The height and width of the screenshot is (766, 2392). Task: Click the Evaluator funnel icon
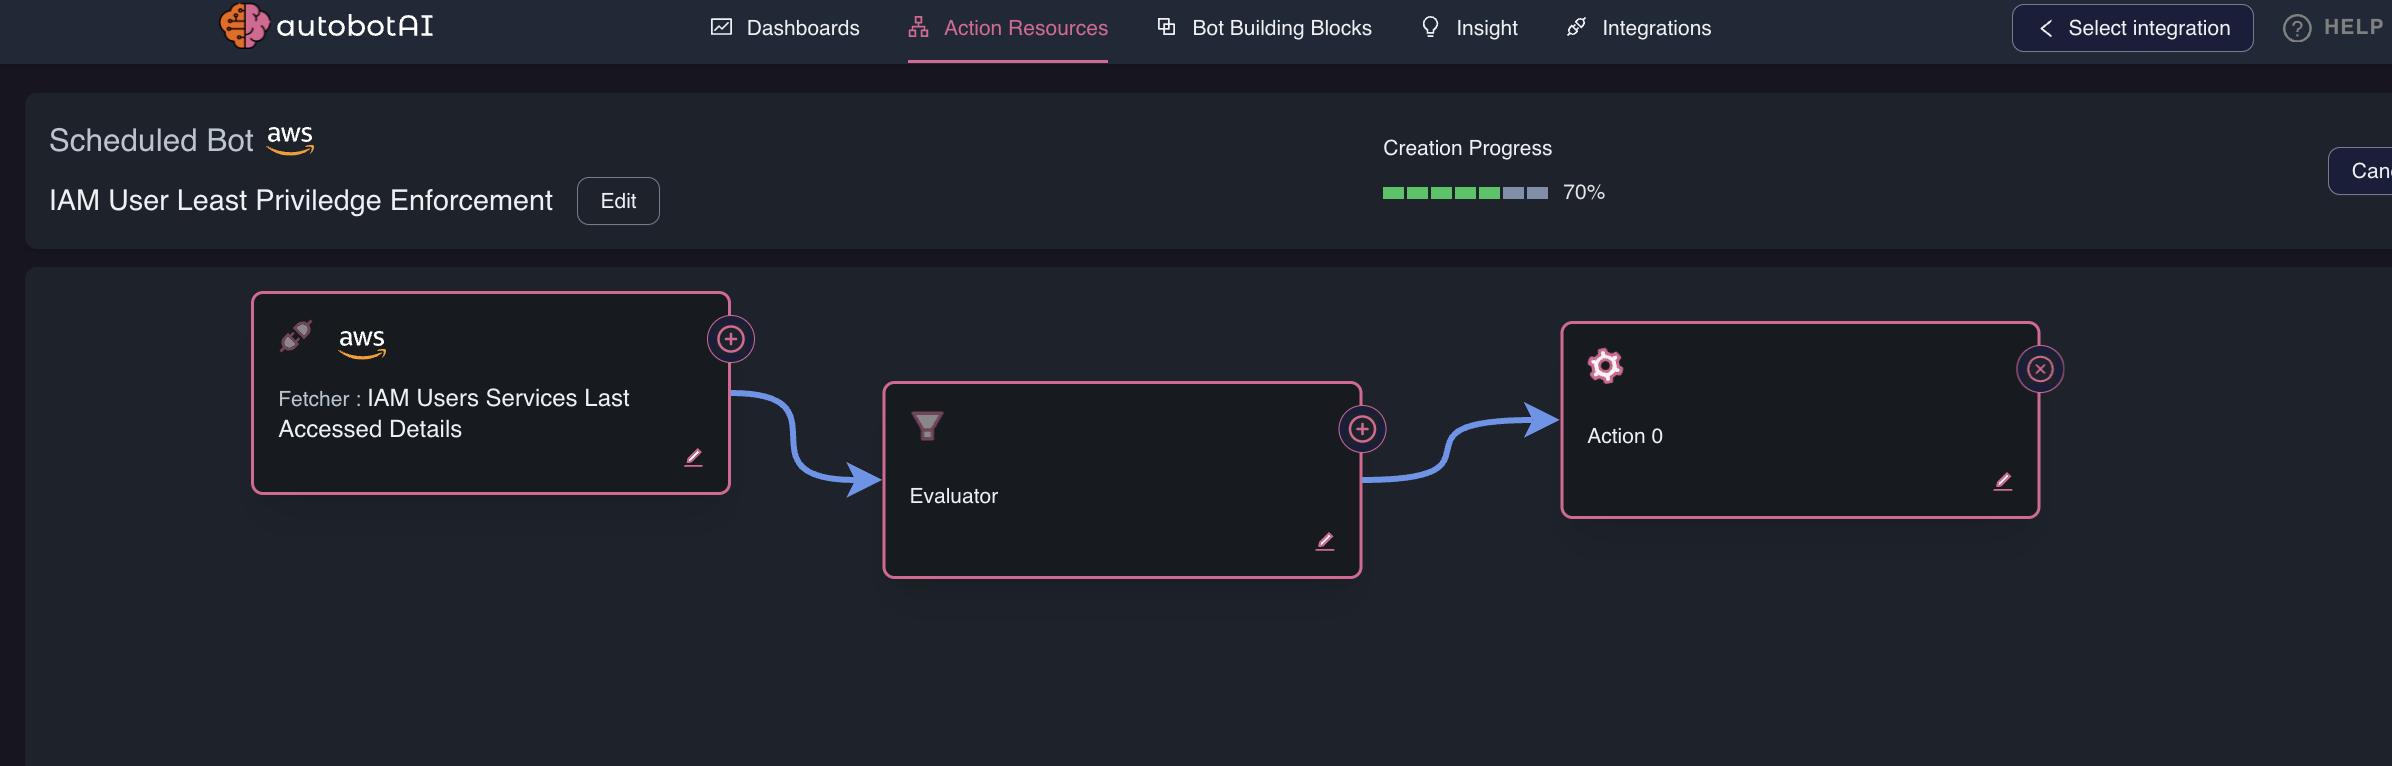point(927,426)
